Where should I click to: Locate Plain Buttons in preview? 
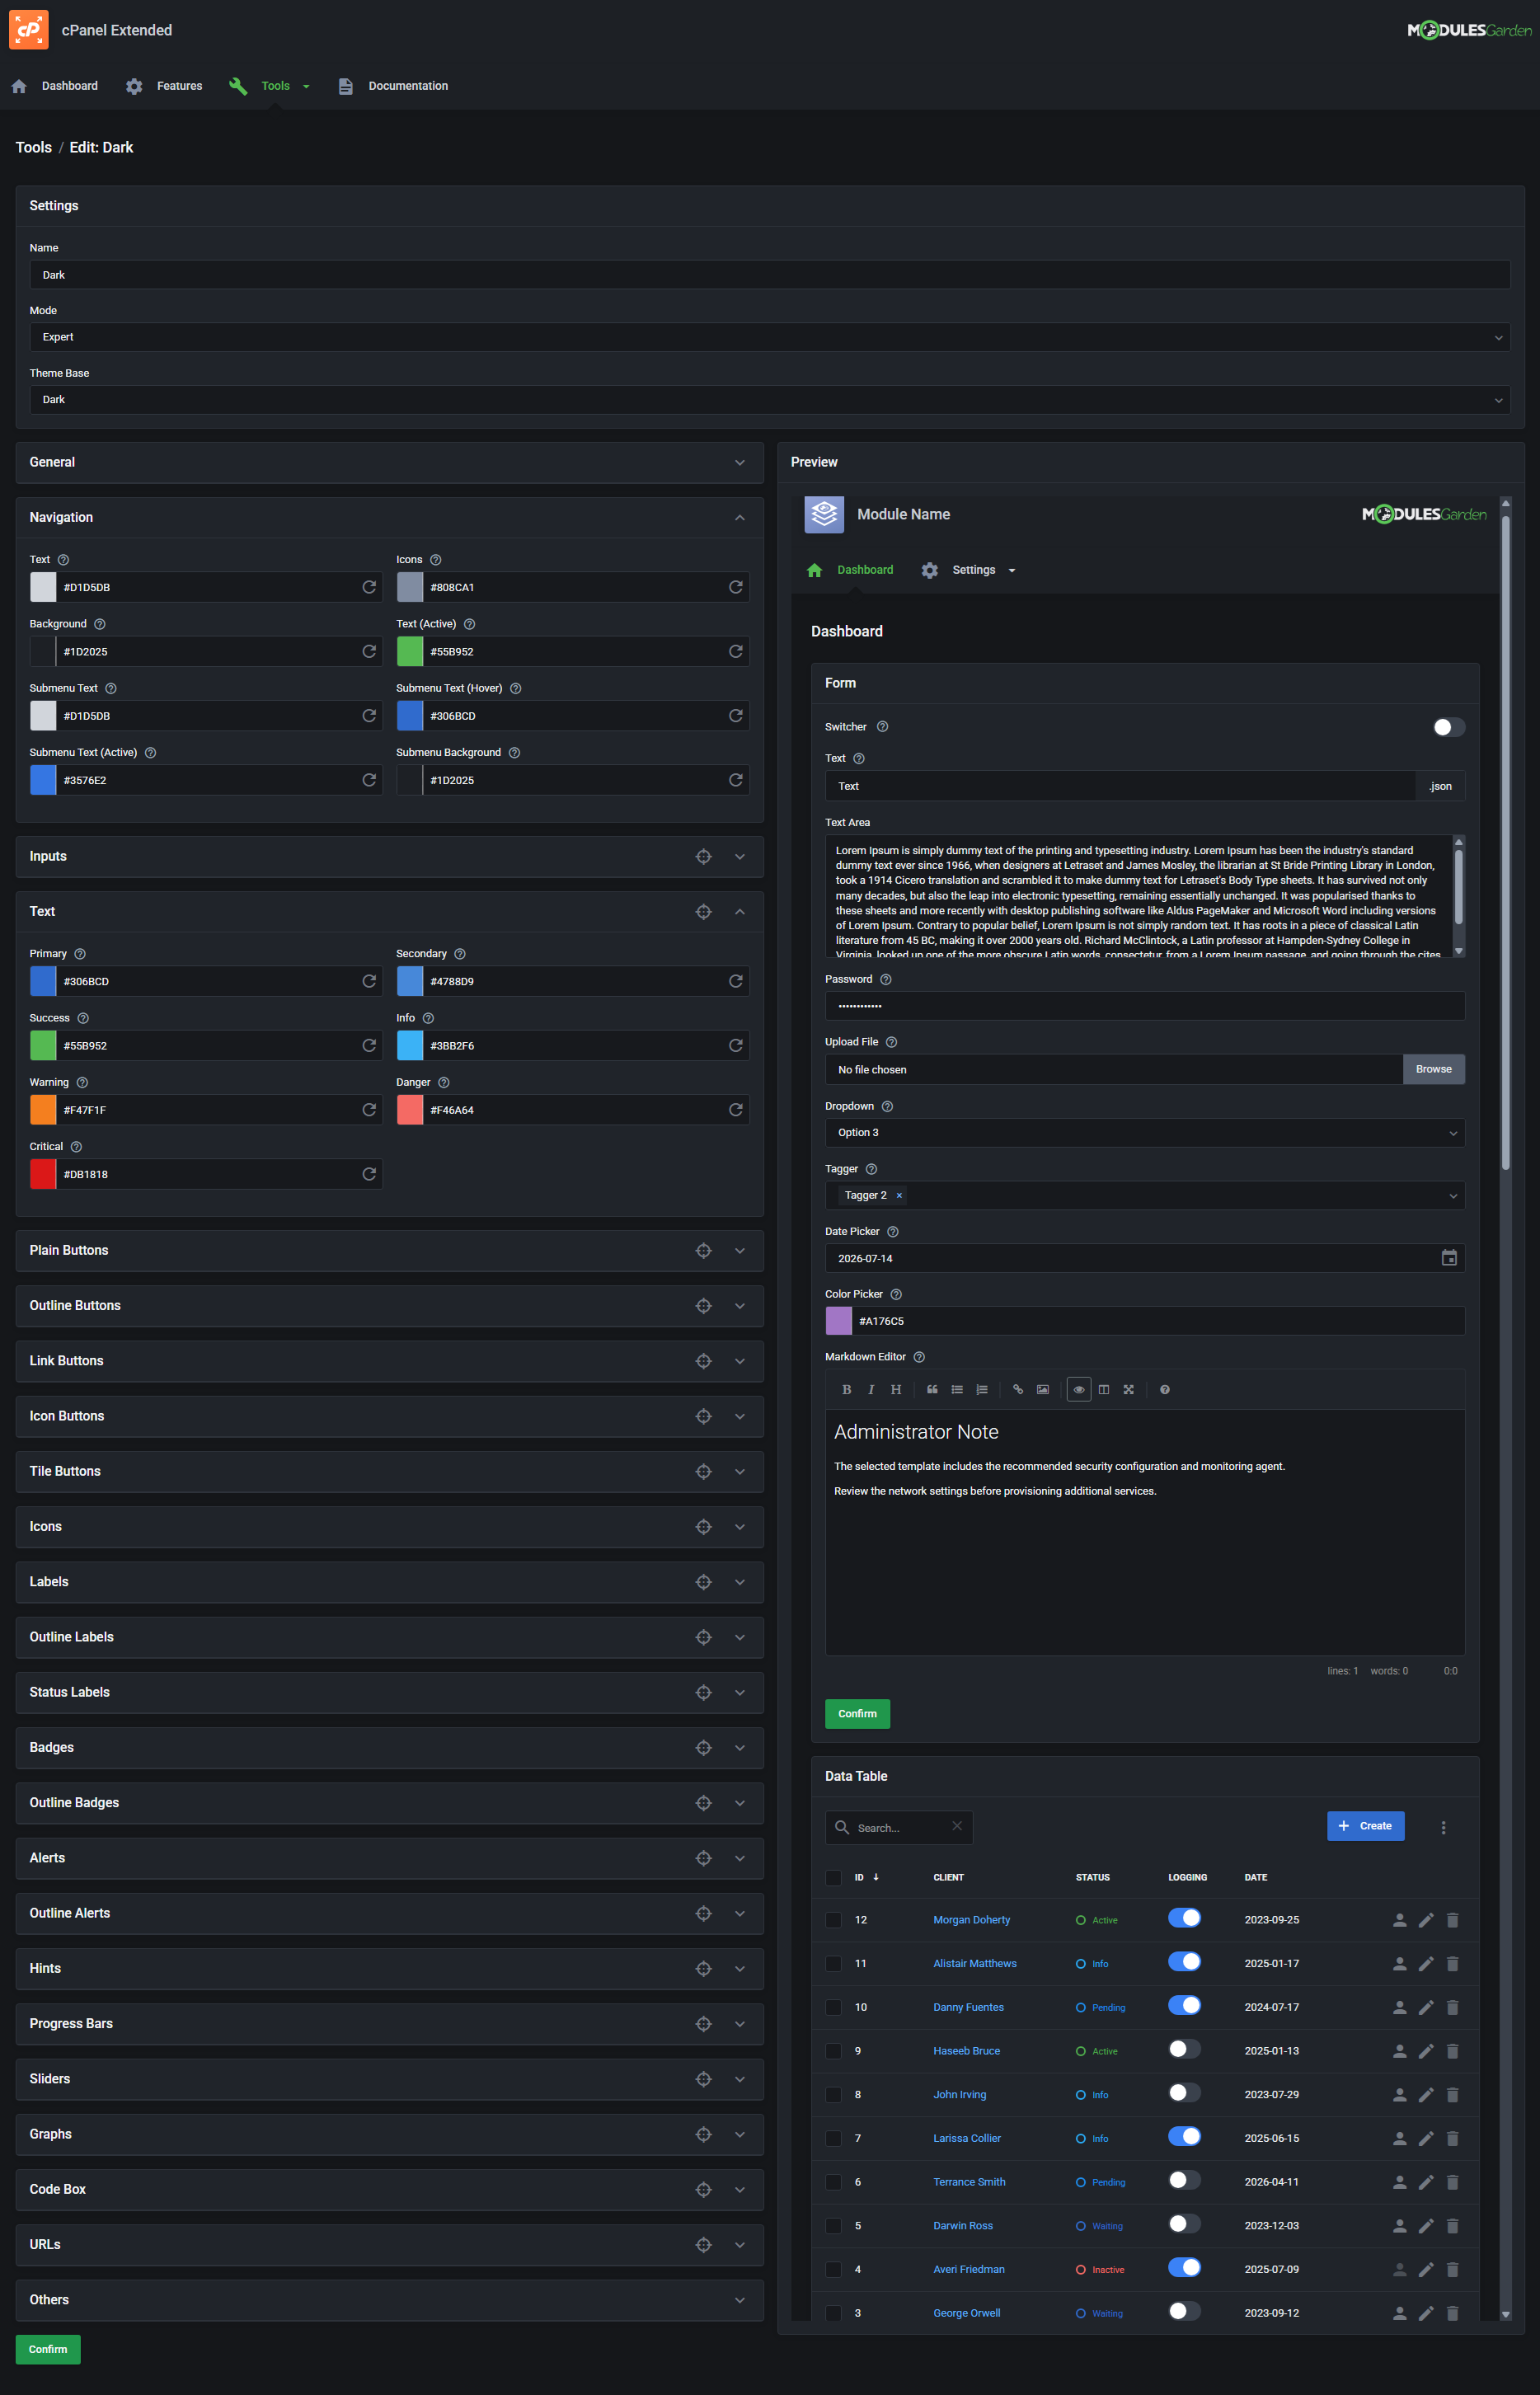704,1250
